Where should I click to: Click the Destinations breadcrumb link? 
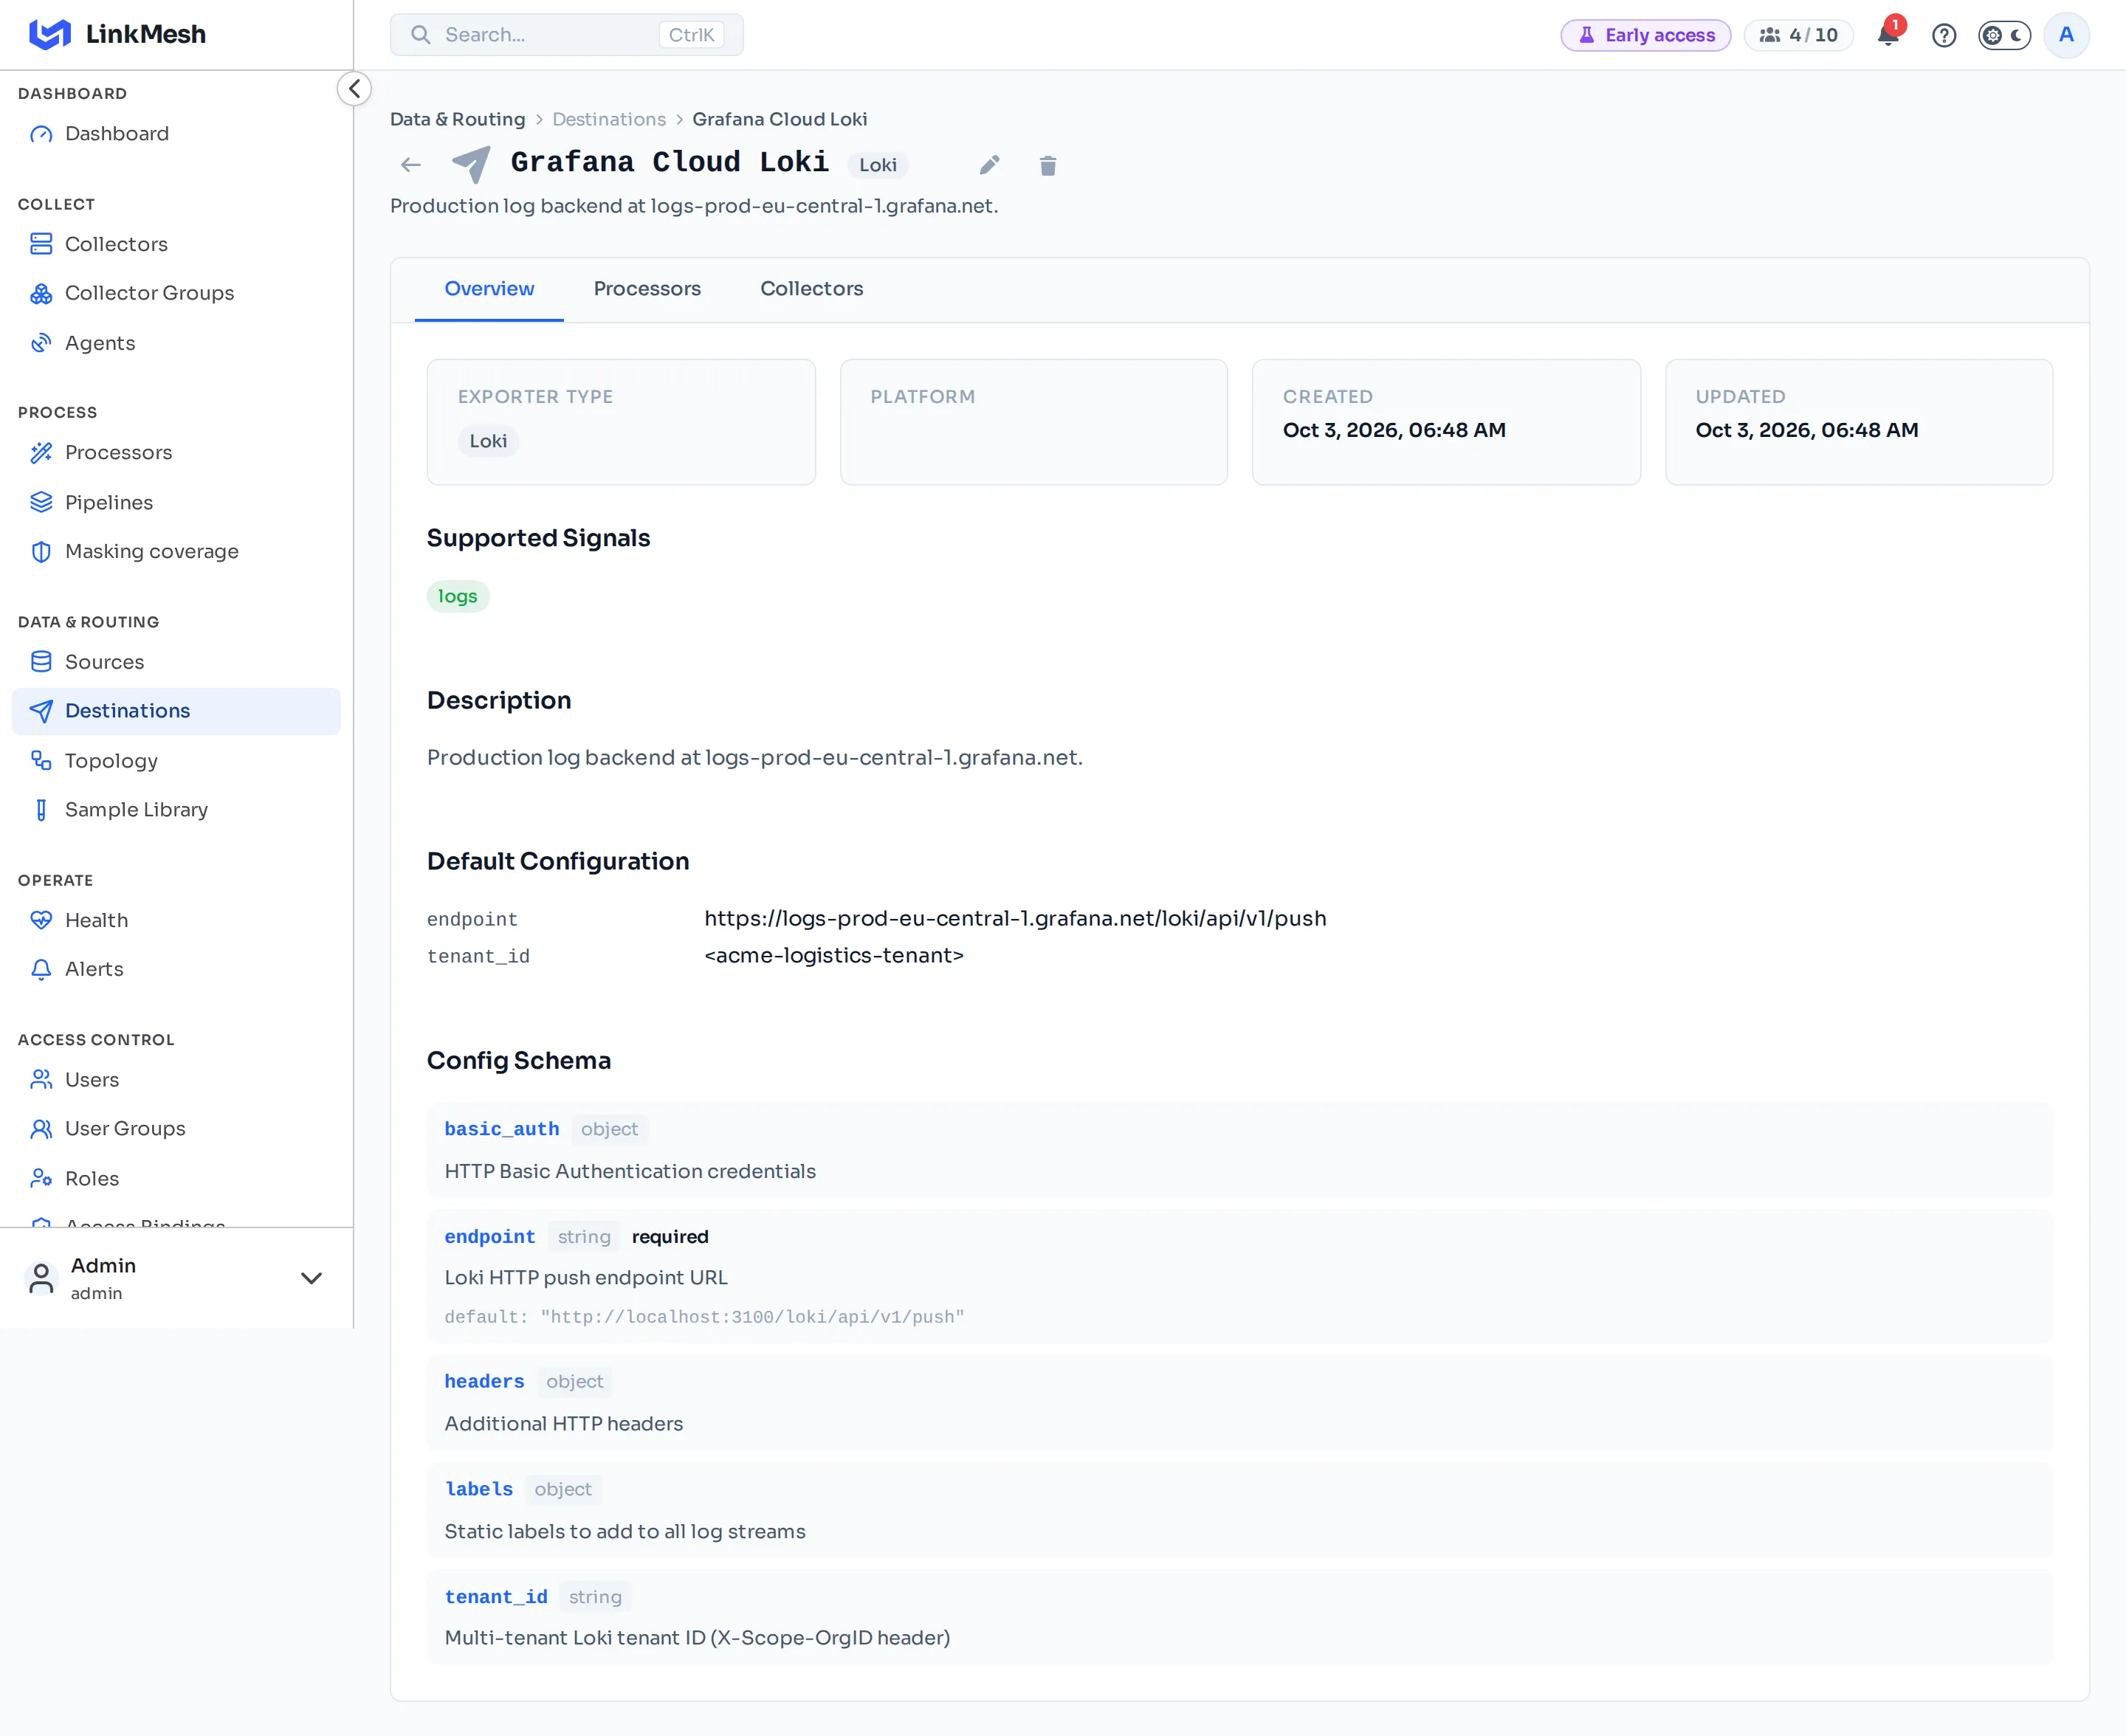click(608, 119)
